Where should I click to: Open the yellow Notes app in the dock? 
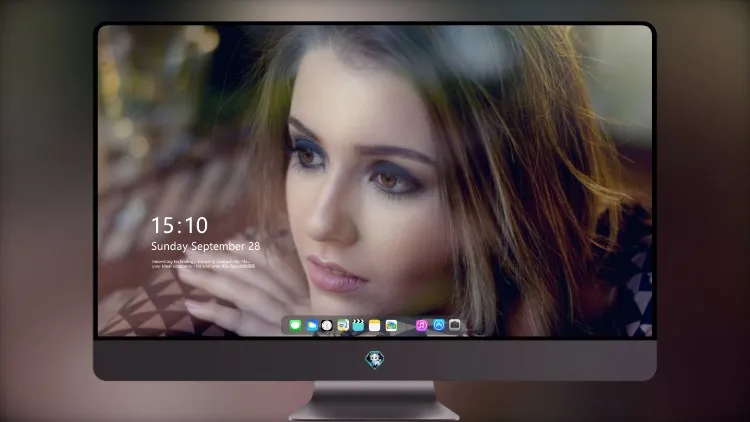pyautogui.click(x=375, y=325)
